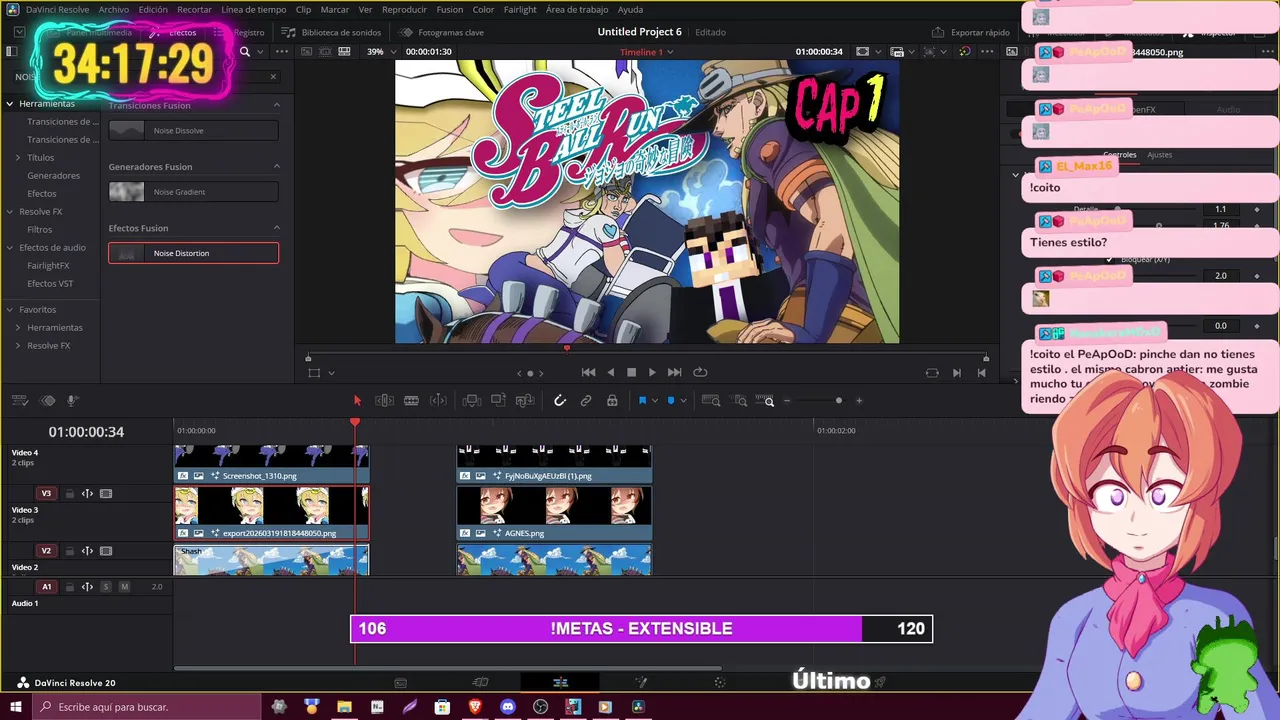This screenshot has height=720, width=1280.
Task: Toggle linked selection chain icon
Action: 586,401
